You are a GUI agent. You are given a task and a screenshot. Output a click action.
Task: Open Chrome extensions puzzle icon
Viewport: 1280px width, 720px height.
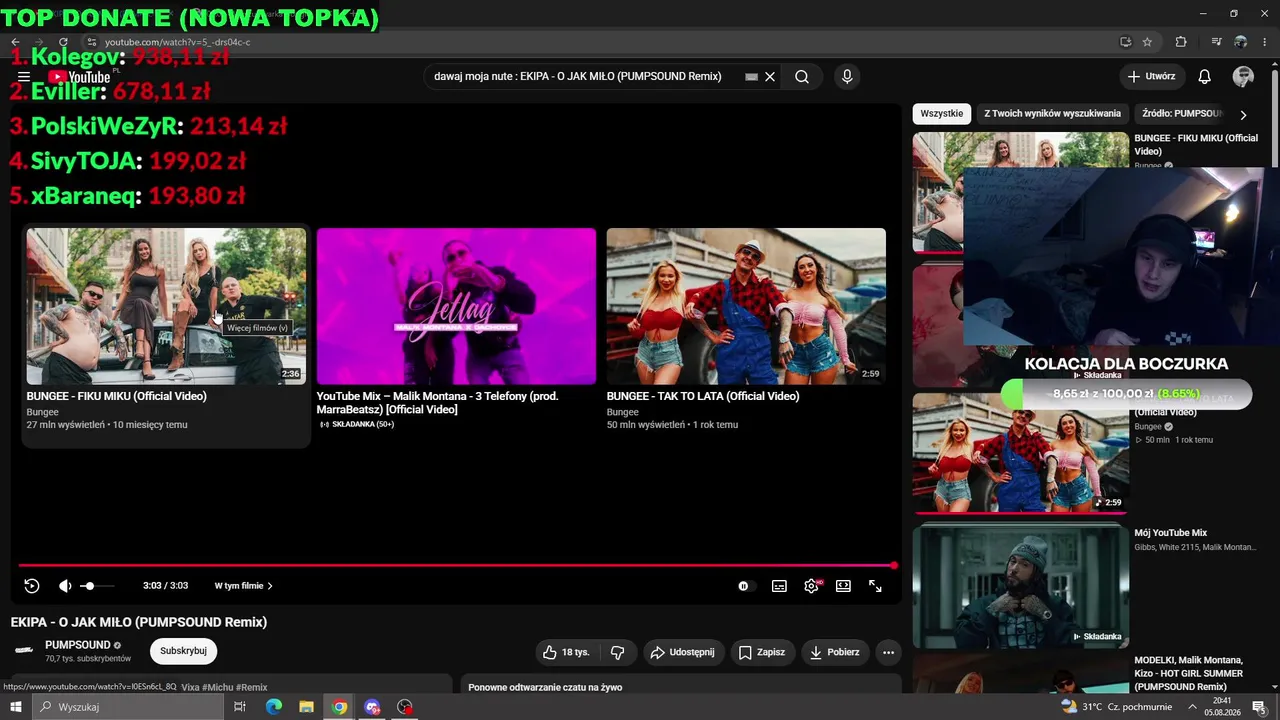[1181, 42]
